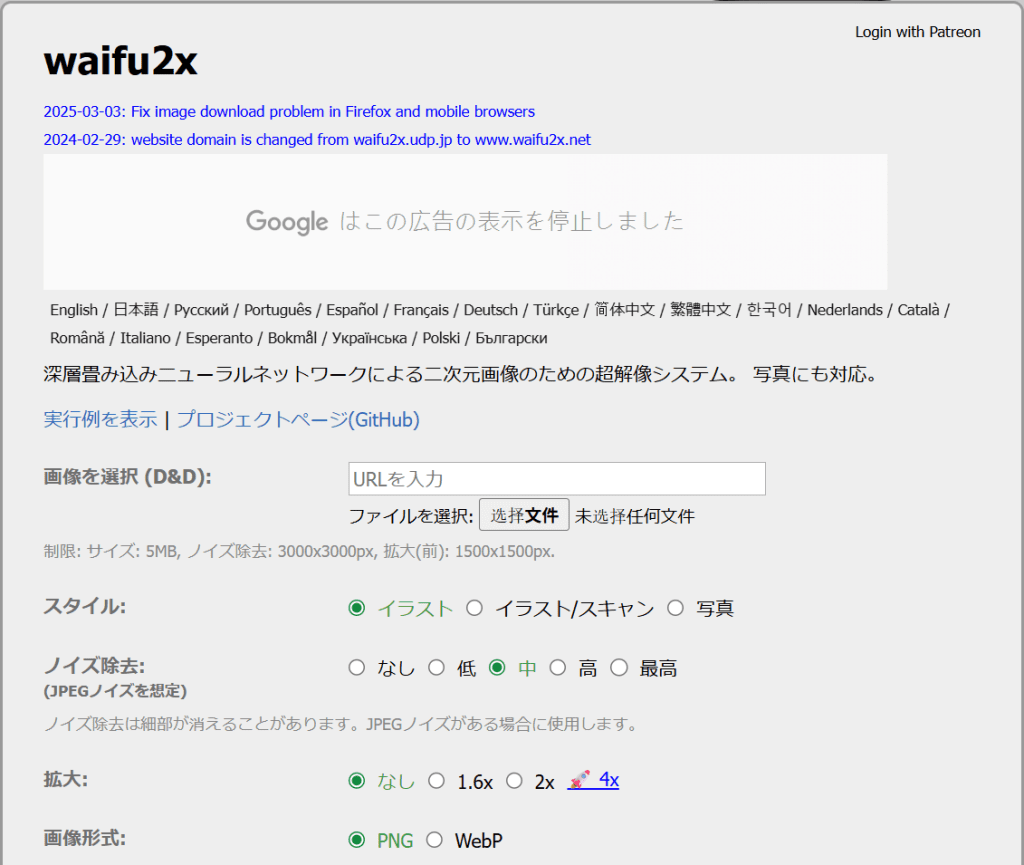The height and width of the screenshot is (865, 1024).
Task: Click the (JPEGノイズを想定) sublabel
Action: tap(115, 691)
